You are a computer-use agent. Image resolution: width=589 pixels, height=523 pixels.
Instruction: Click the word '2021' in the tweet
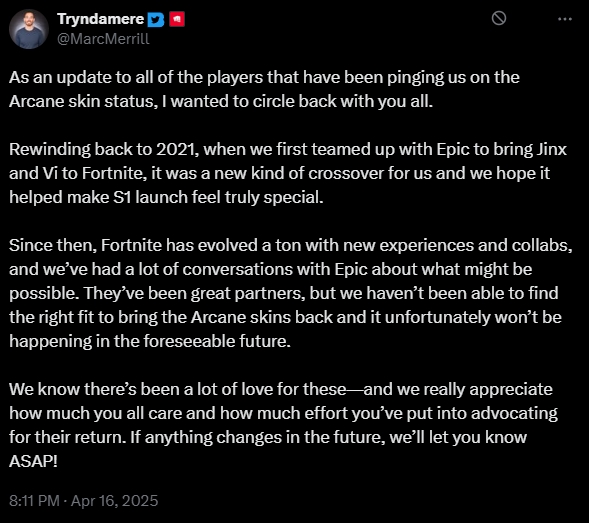[x=177, y=150]
